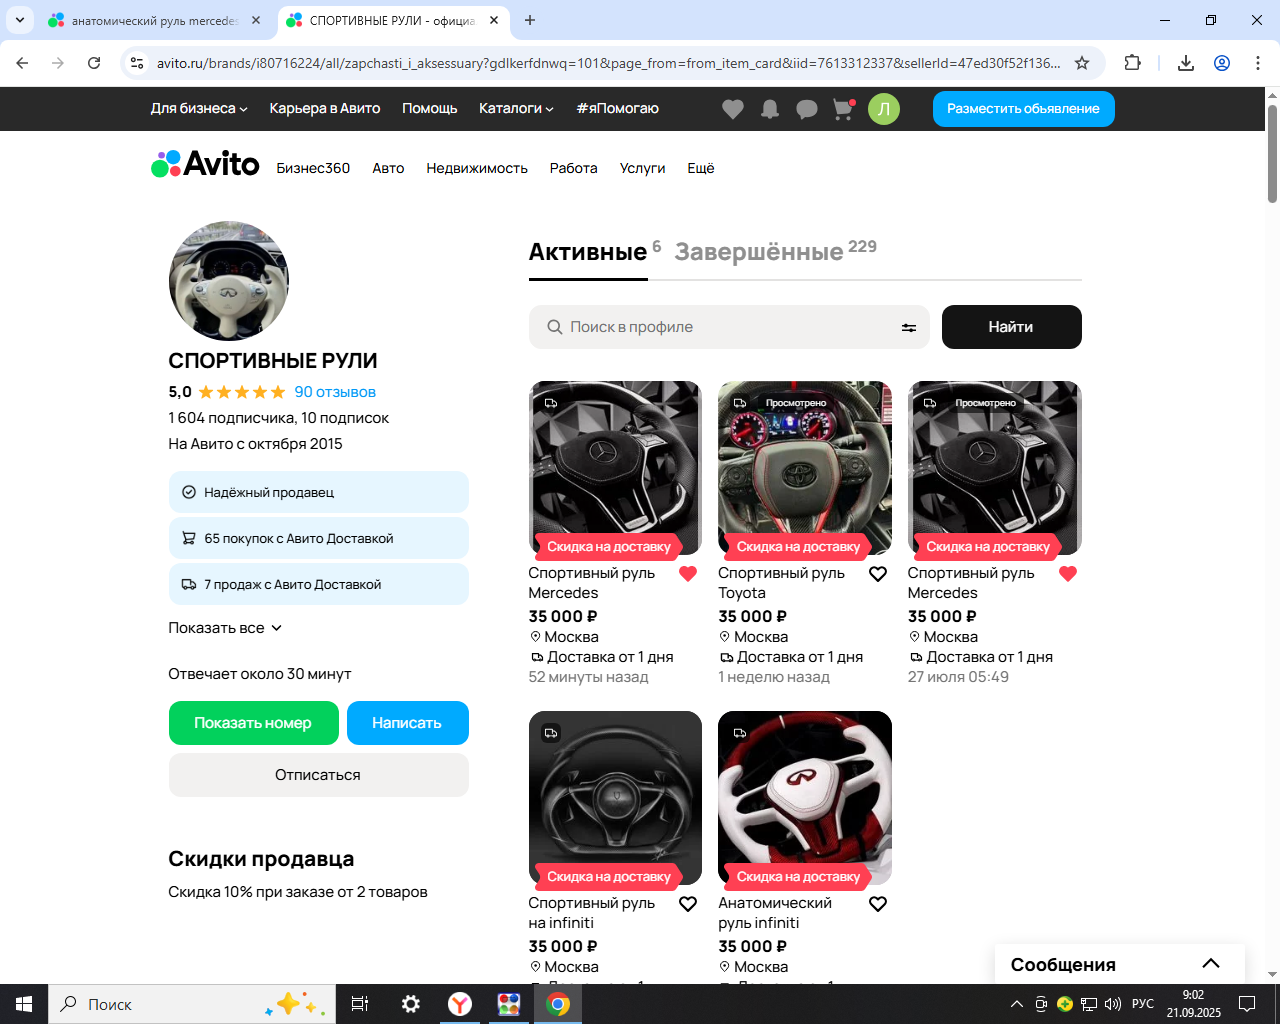The width and height of the screenshot is (1280, 1024).
Task: Reload the page with refresh icon
Action: coord(94,63)
